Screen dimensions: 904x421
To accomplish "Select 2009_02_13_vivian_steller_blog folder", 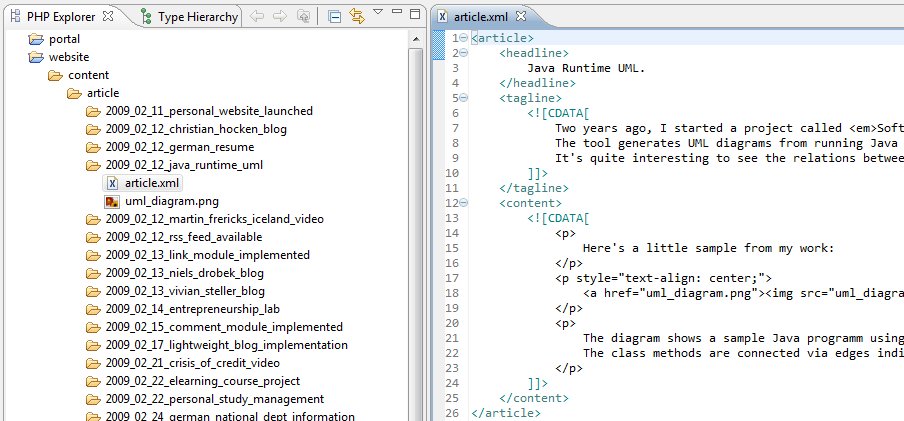I will click(185, 291).
